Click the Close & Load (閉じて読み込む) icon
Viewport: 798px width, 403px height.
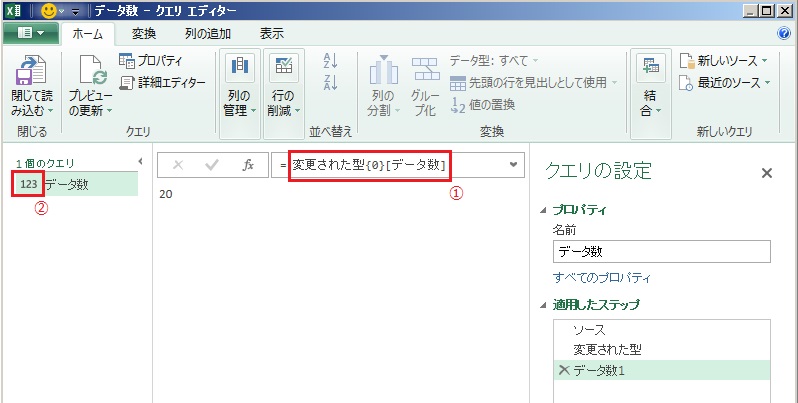tap(31, 70)
